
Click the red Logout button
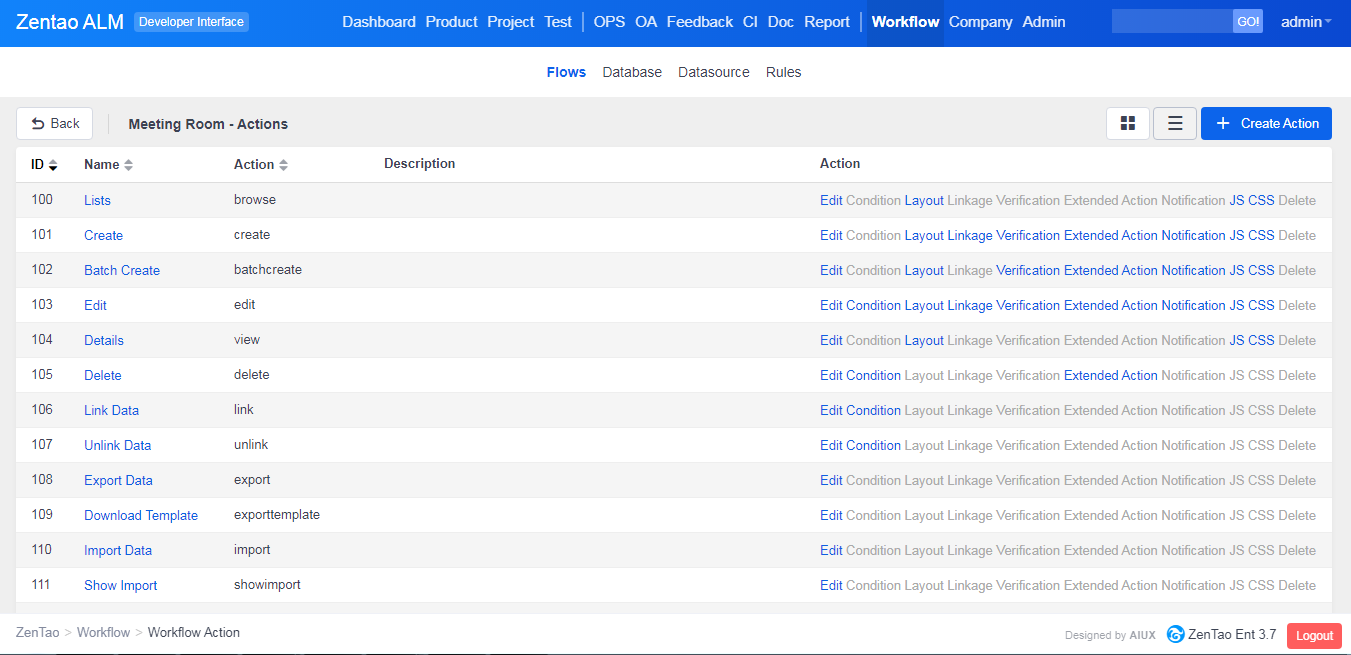1314,636
